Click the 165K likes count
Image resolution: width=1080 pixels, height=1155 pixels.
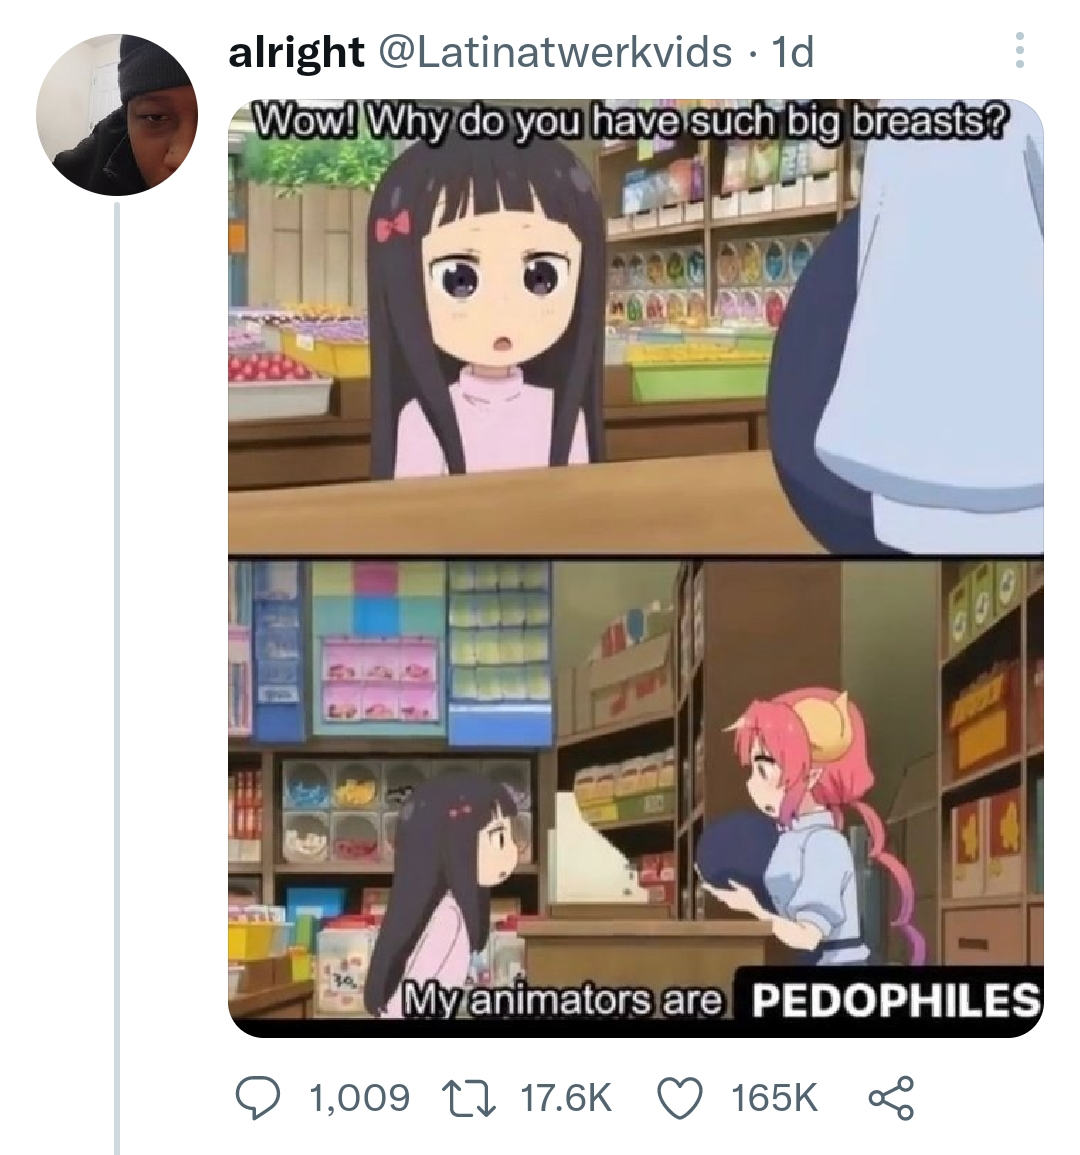774,1098
